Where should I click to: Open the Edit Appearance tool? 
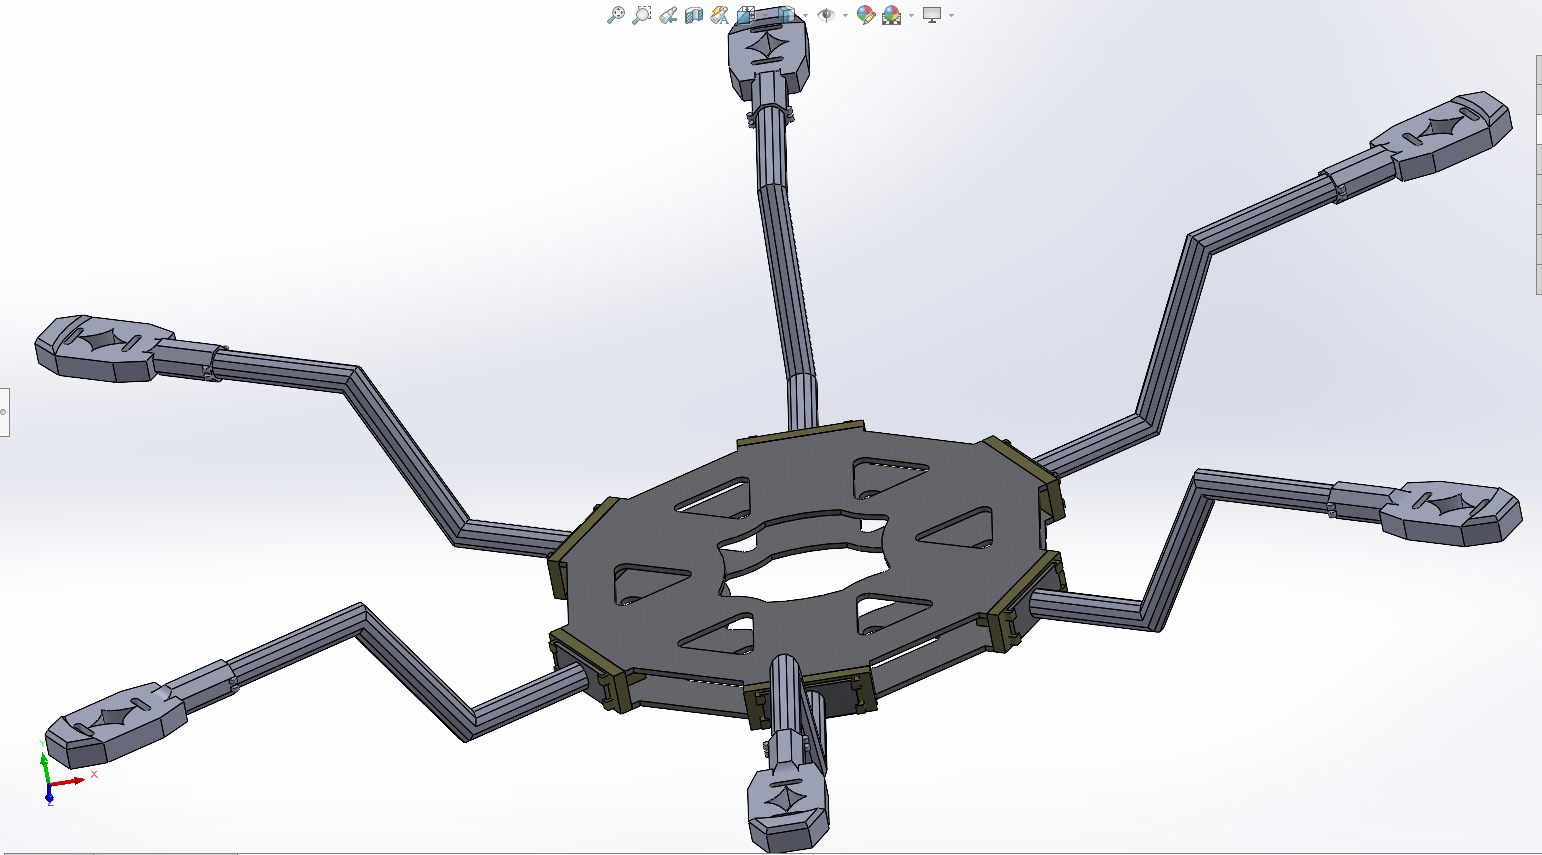[x=866, y=15]
